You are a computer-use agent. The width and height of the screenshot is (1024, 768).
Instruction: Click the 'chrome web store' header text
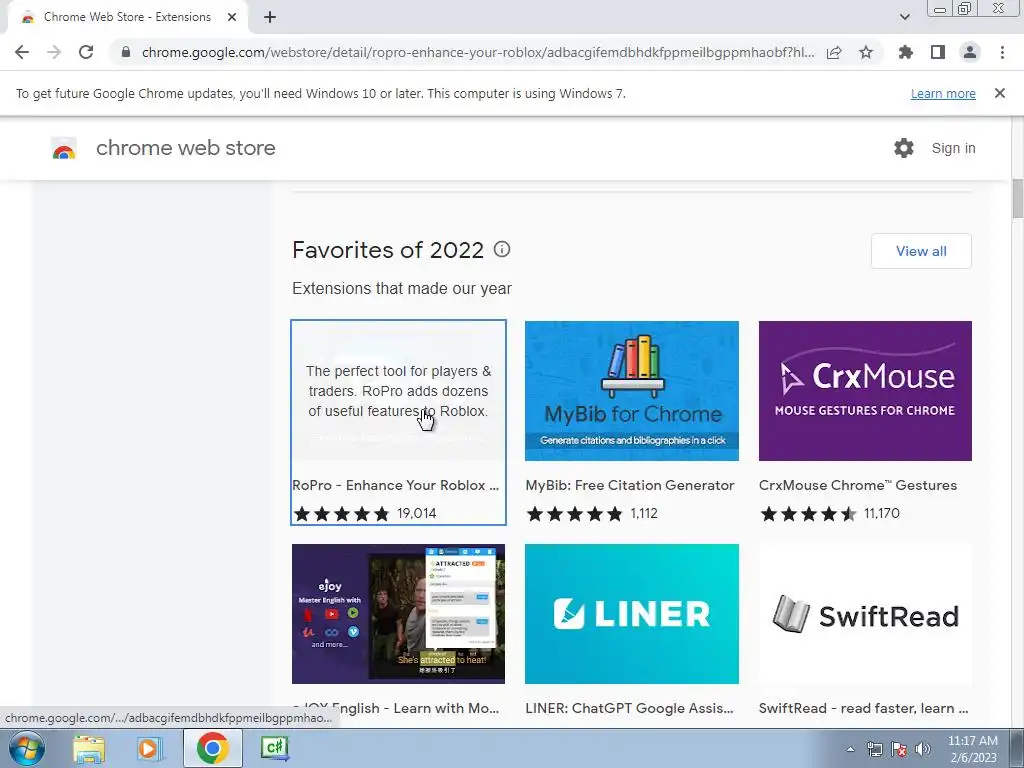coord(185,148)
